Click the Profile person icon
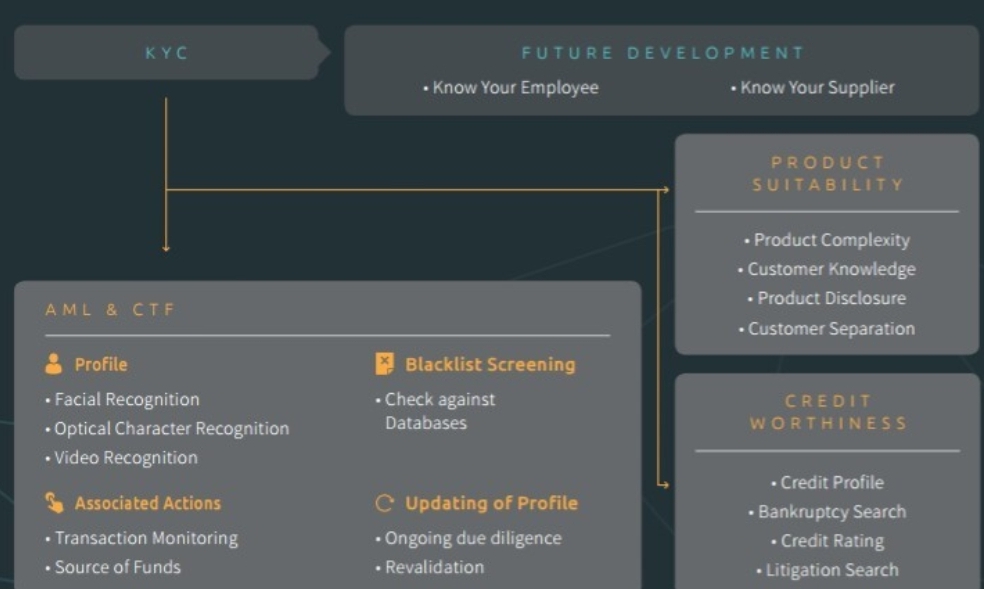The image size is (984, 589). (54, 364)
